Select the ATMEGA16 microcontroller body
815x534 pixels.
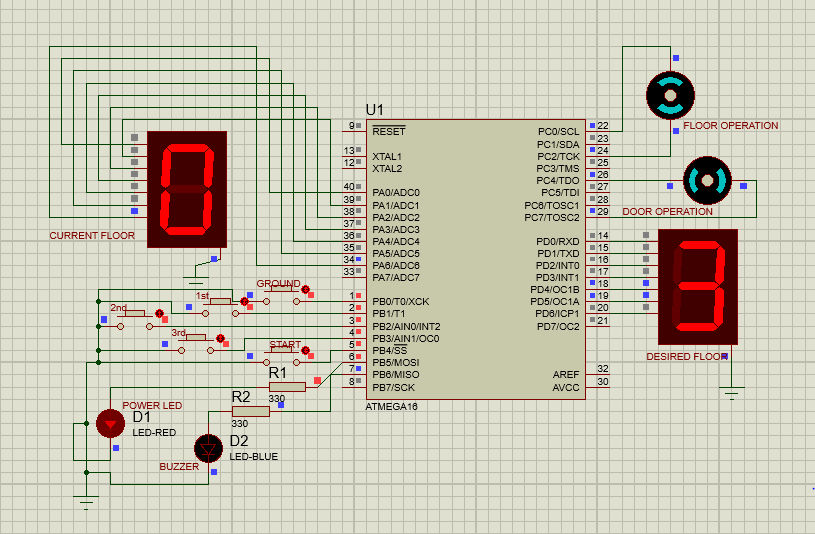click(476, 259)
